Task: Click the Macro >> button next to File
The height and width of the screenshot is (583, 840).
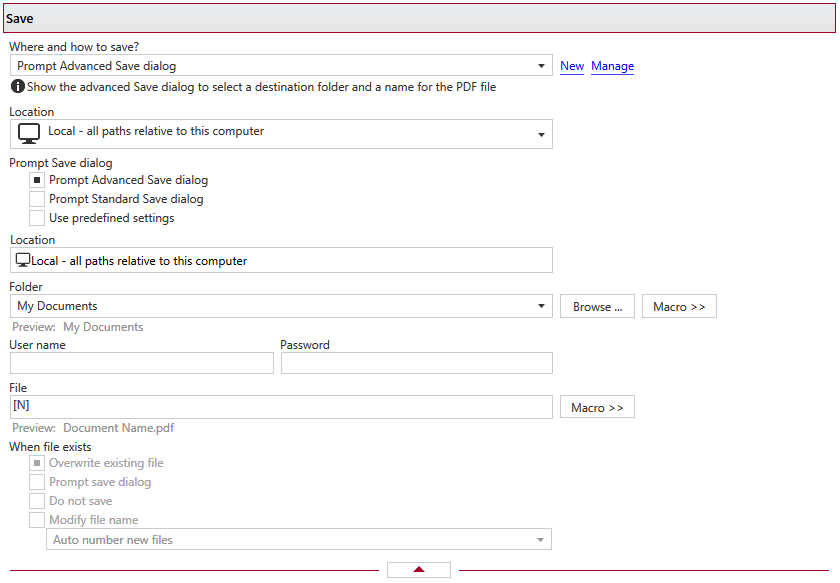Action: 597,407
